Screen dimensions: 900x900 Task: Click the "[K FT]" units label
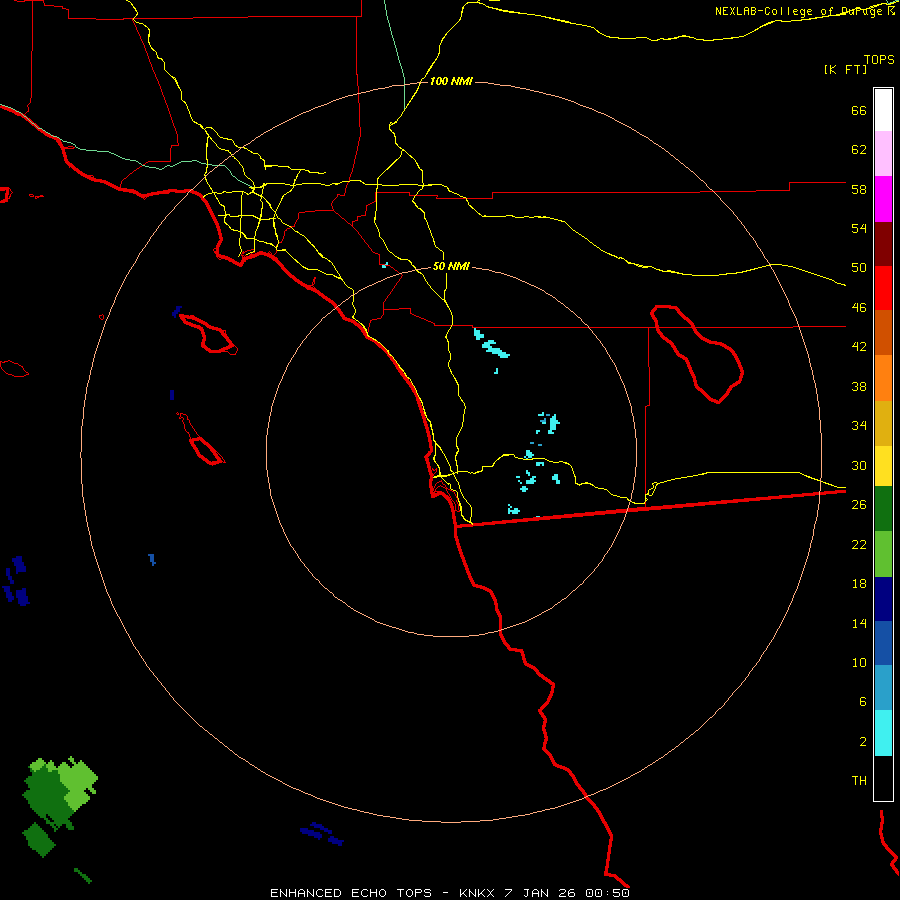845,70
